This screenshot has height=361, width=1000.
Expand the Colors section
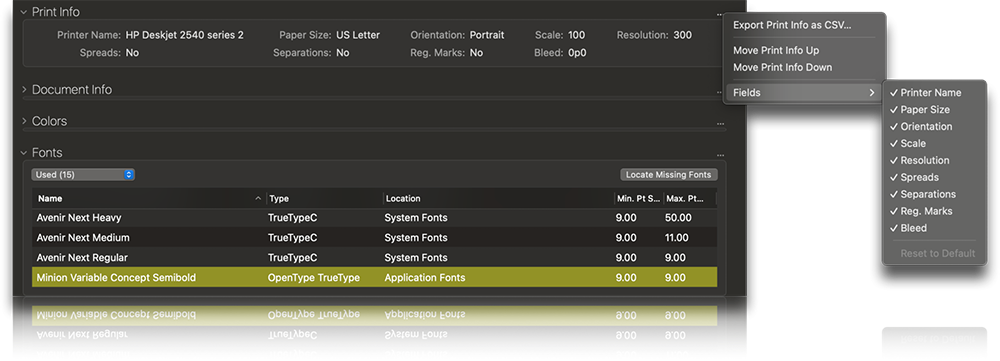pyautogui.click(x=24, y=121)
